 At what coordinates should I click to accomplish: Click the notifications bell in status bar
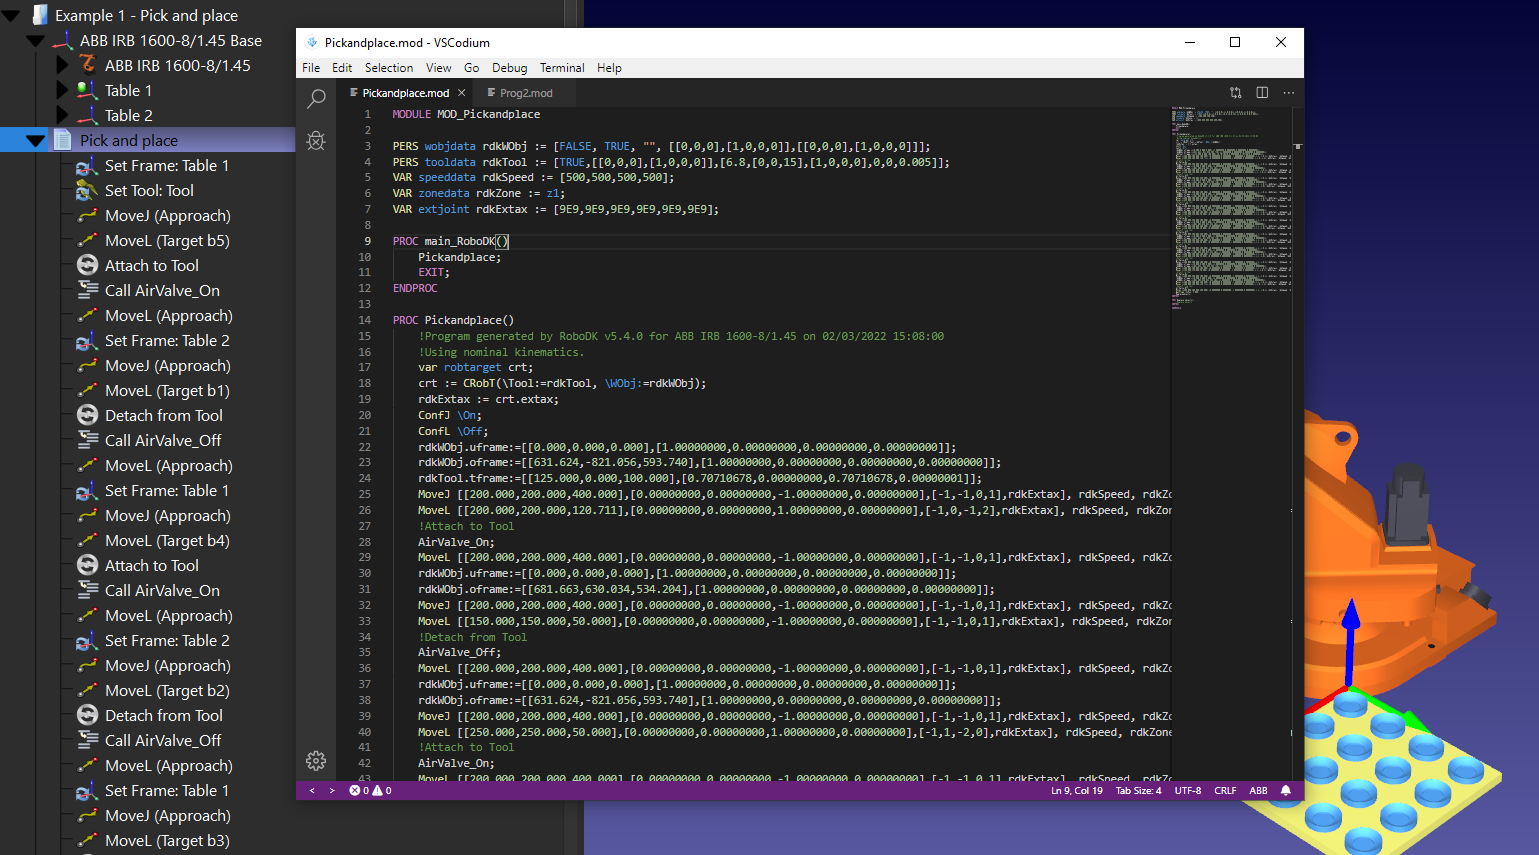coord(1286,791)
